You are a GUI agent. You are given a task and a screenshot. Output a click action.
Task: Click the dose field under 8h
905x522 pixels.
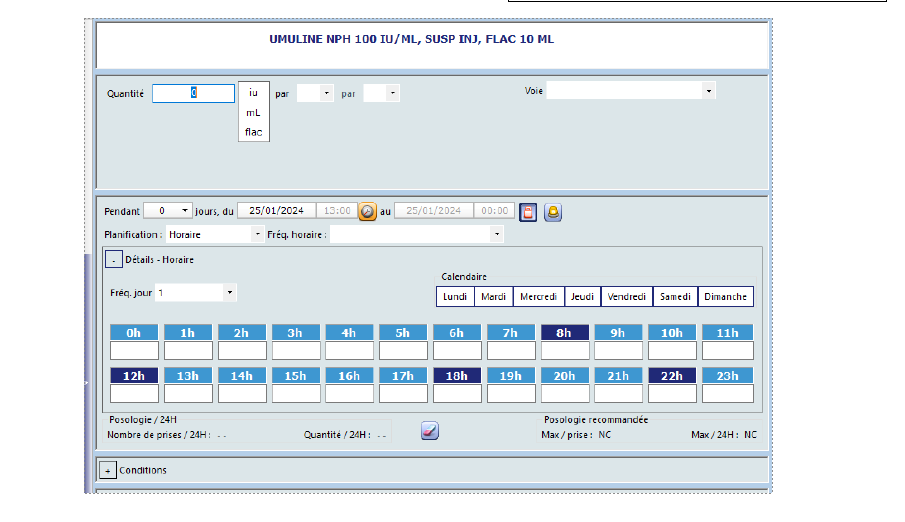click(x=565, y=351)
